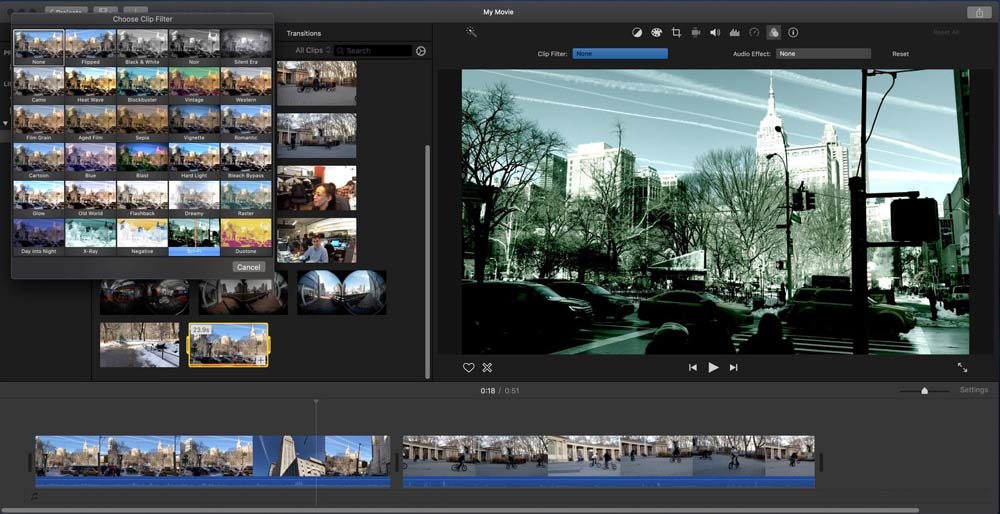1000x514 pixels.
Task: Select the bicycle clip in timeline
Action: 609,462
